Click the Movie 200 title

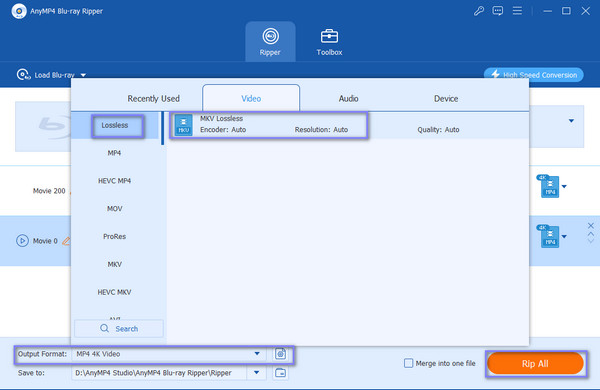[49, 191]
